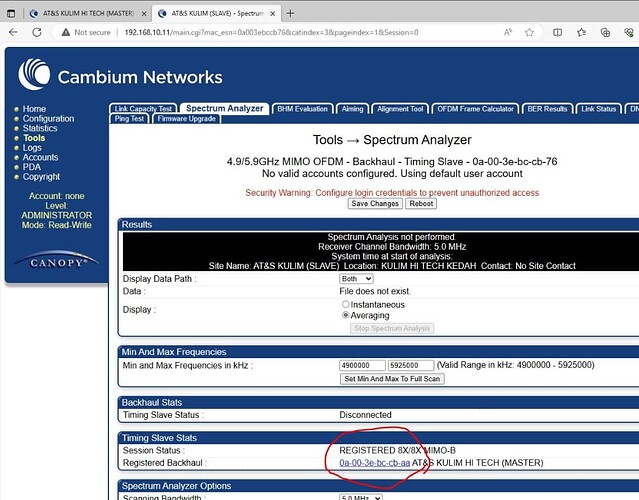Click Stop Spectrum Analysis button
Viewport: 639px width, 500px height.
[x=392, y=328]
